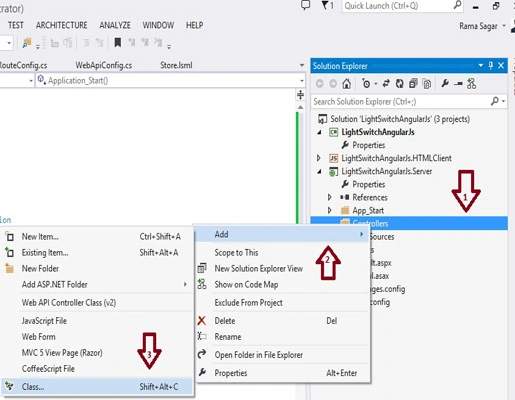
Task: Click the black bookmark toggle icon
Action: (x=118, y=43)
